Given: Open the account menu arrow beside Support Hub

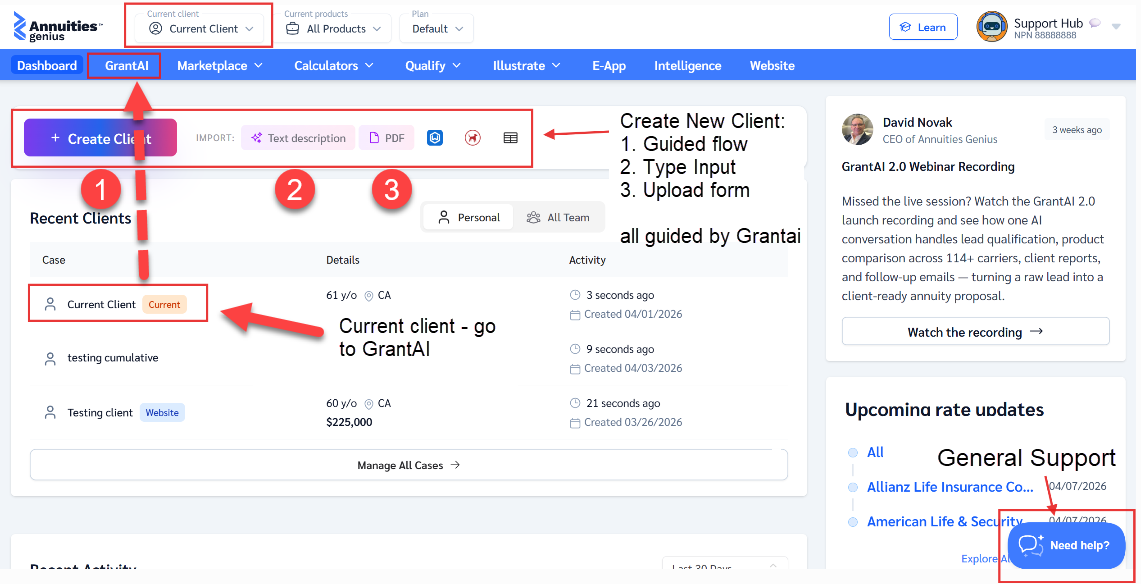Looking at the screenshot, I should click(1116, 27).
